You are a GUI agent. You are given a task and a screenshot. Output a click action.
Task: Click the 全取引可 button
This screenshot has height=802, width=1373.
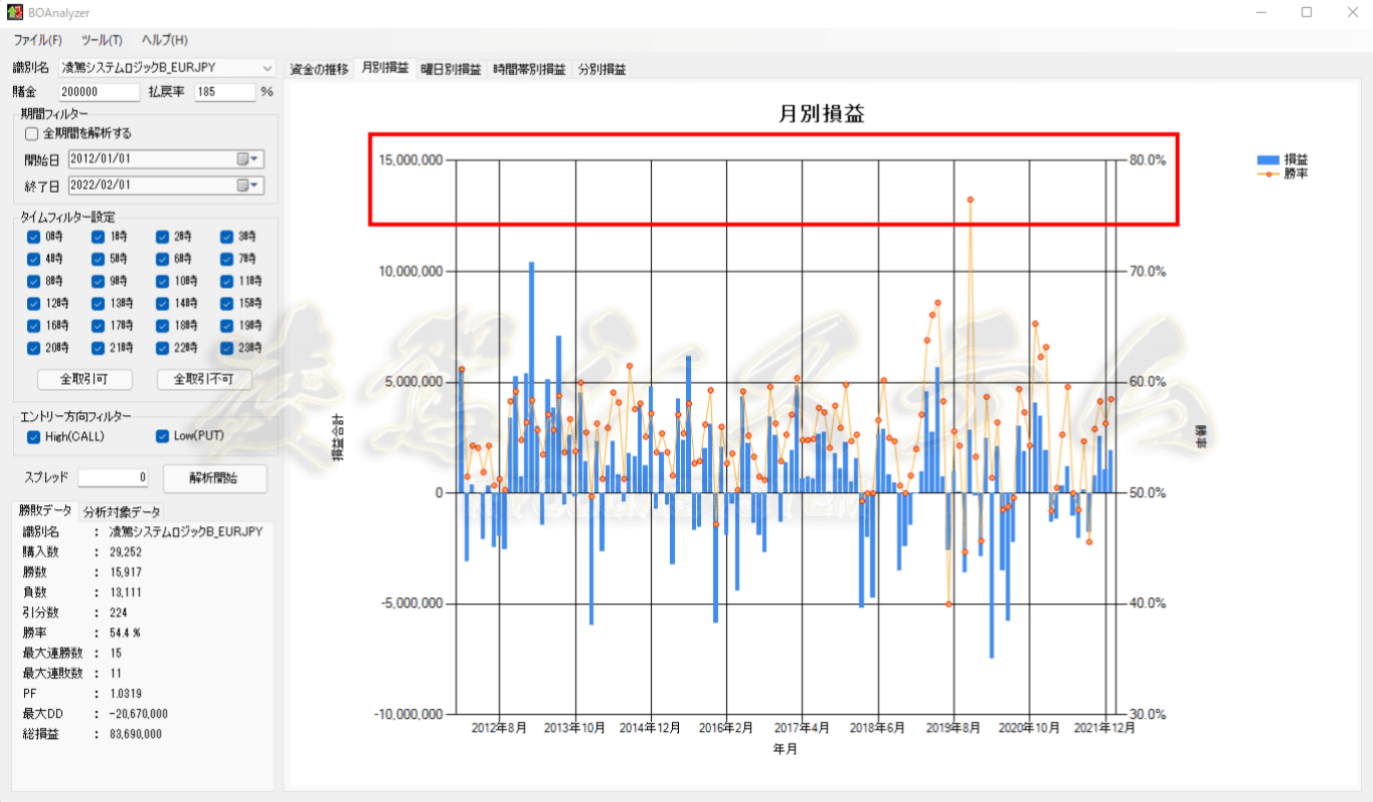[84, 379]
